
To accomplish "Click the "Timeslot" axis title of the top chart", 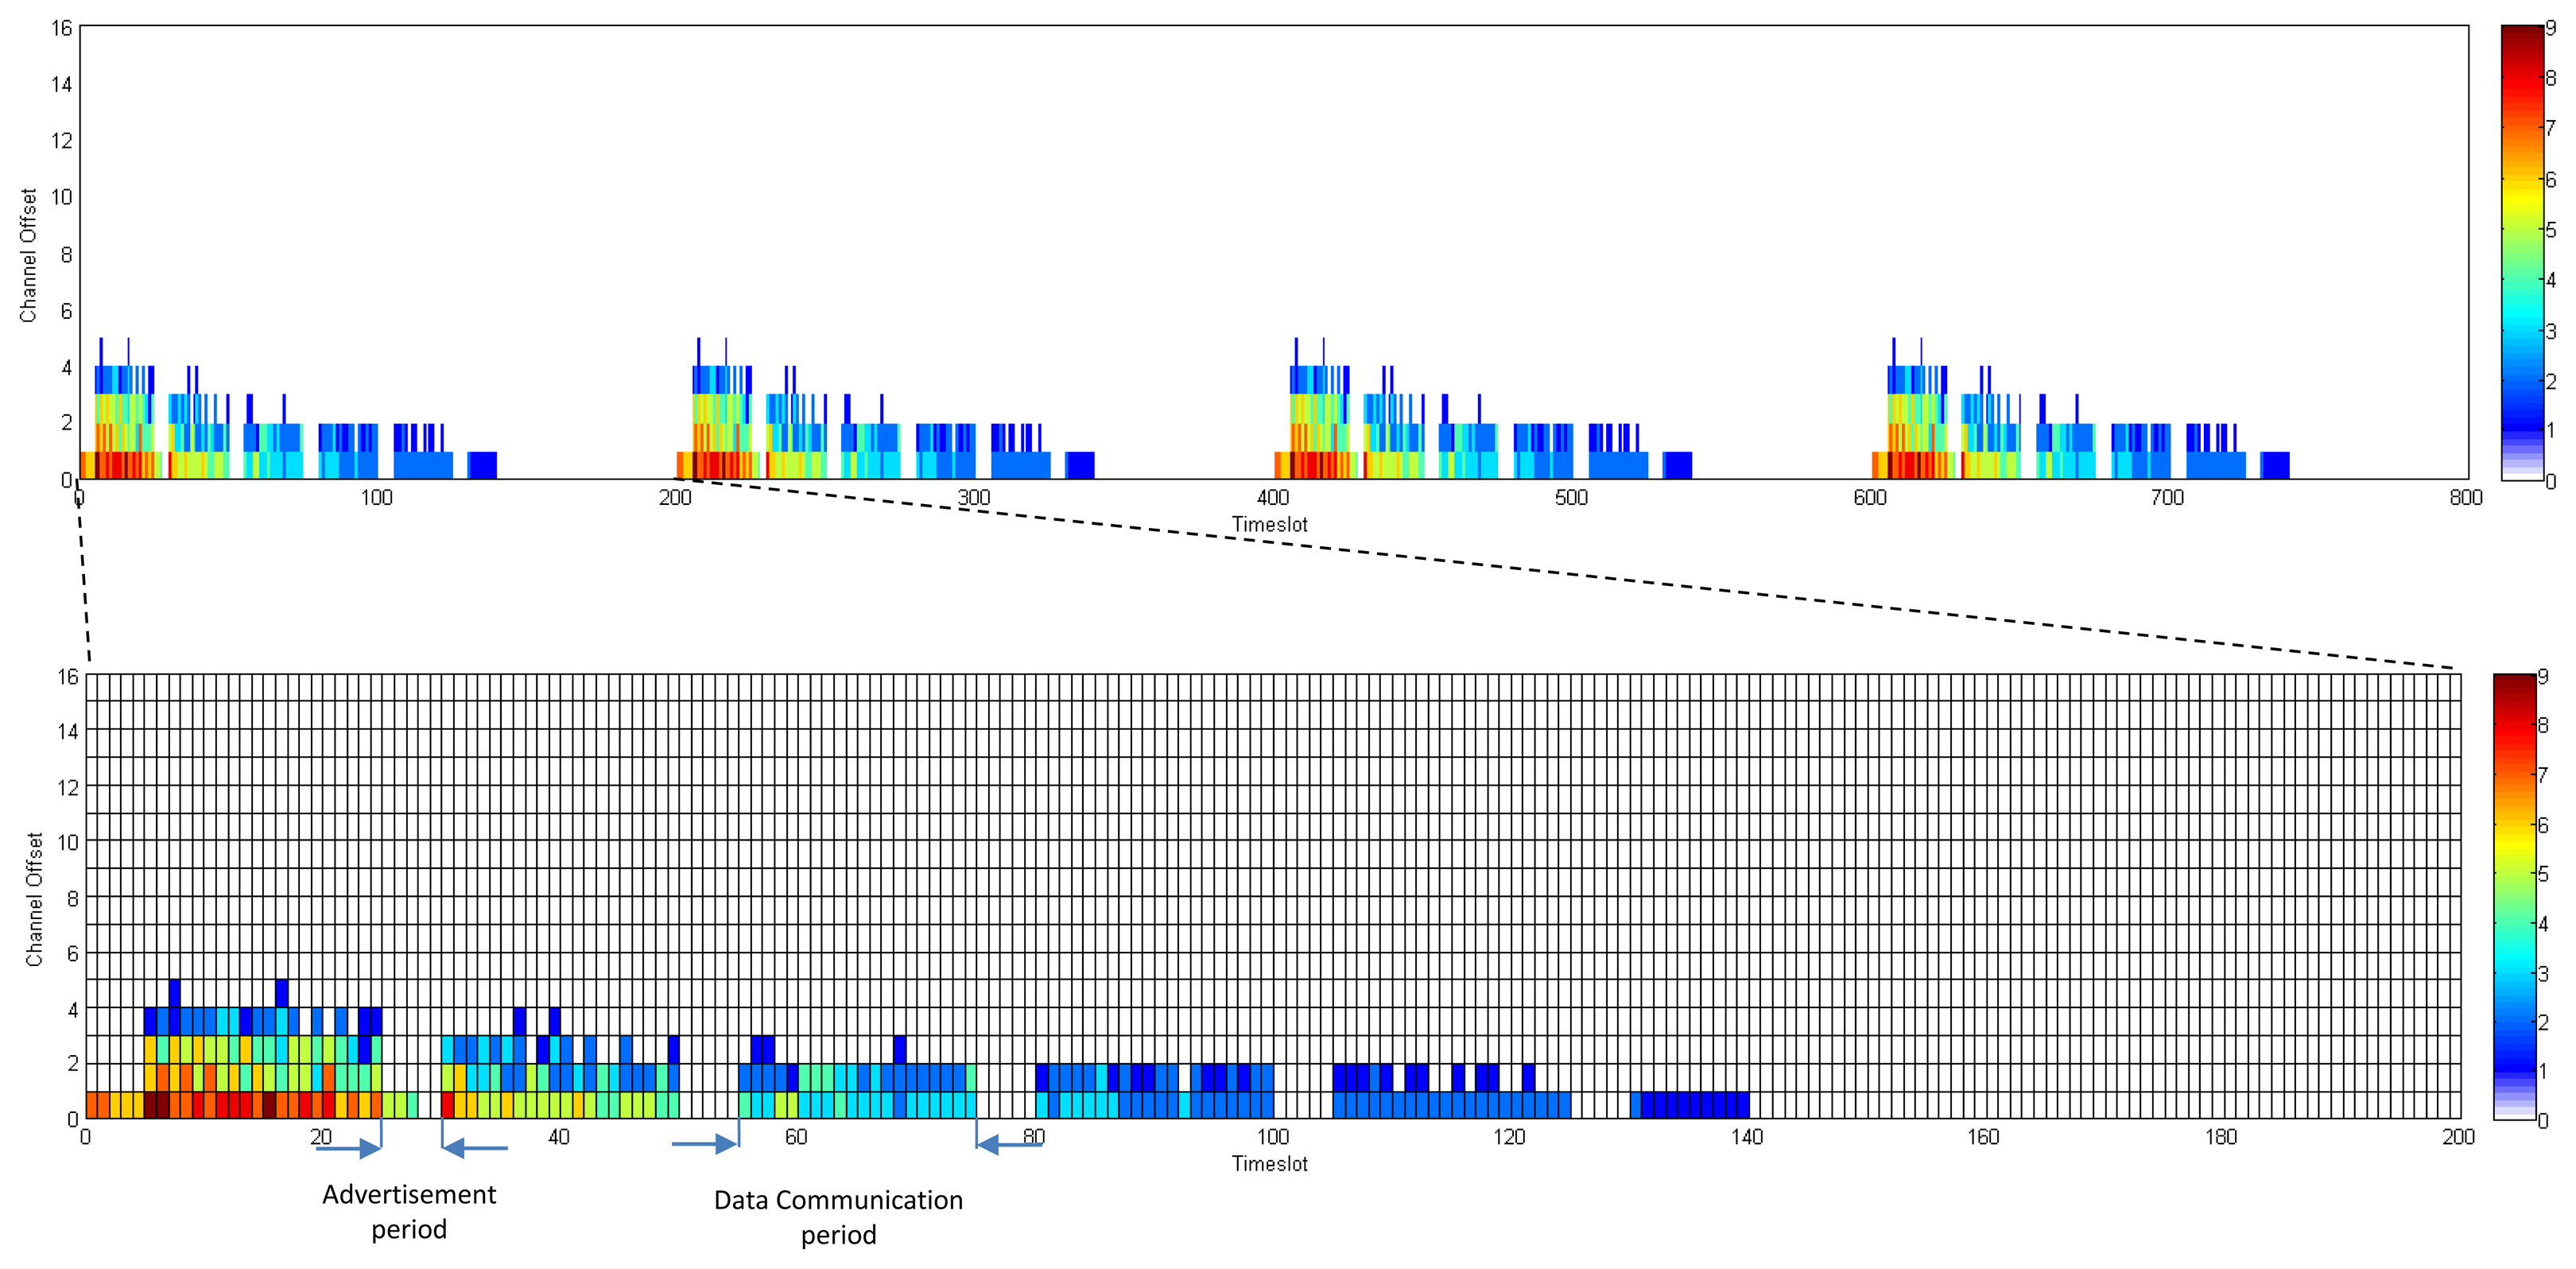I will click(1269, 524).
